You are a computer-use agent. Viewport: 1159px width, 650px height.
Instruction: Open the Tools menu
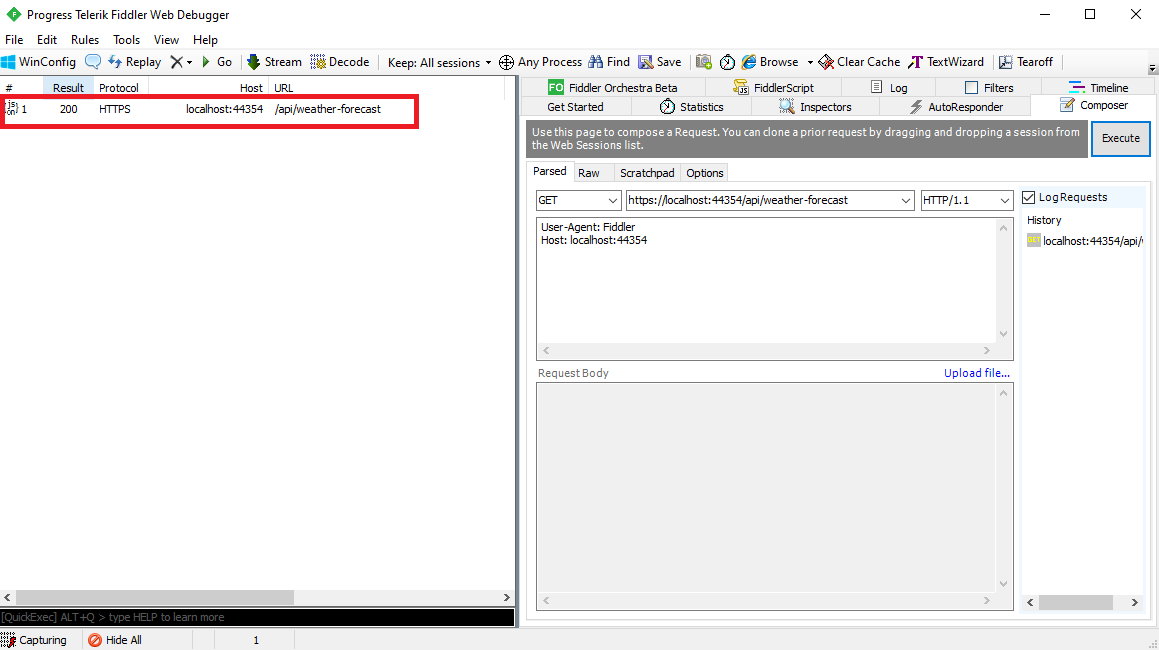tap(126, 40)
